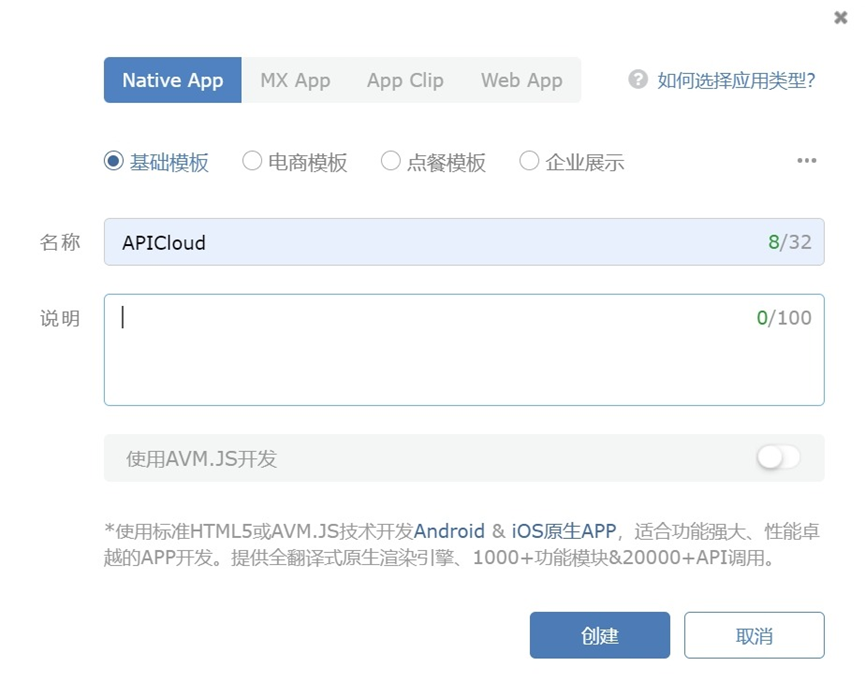Open the Web App tab

521,80
